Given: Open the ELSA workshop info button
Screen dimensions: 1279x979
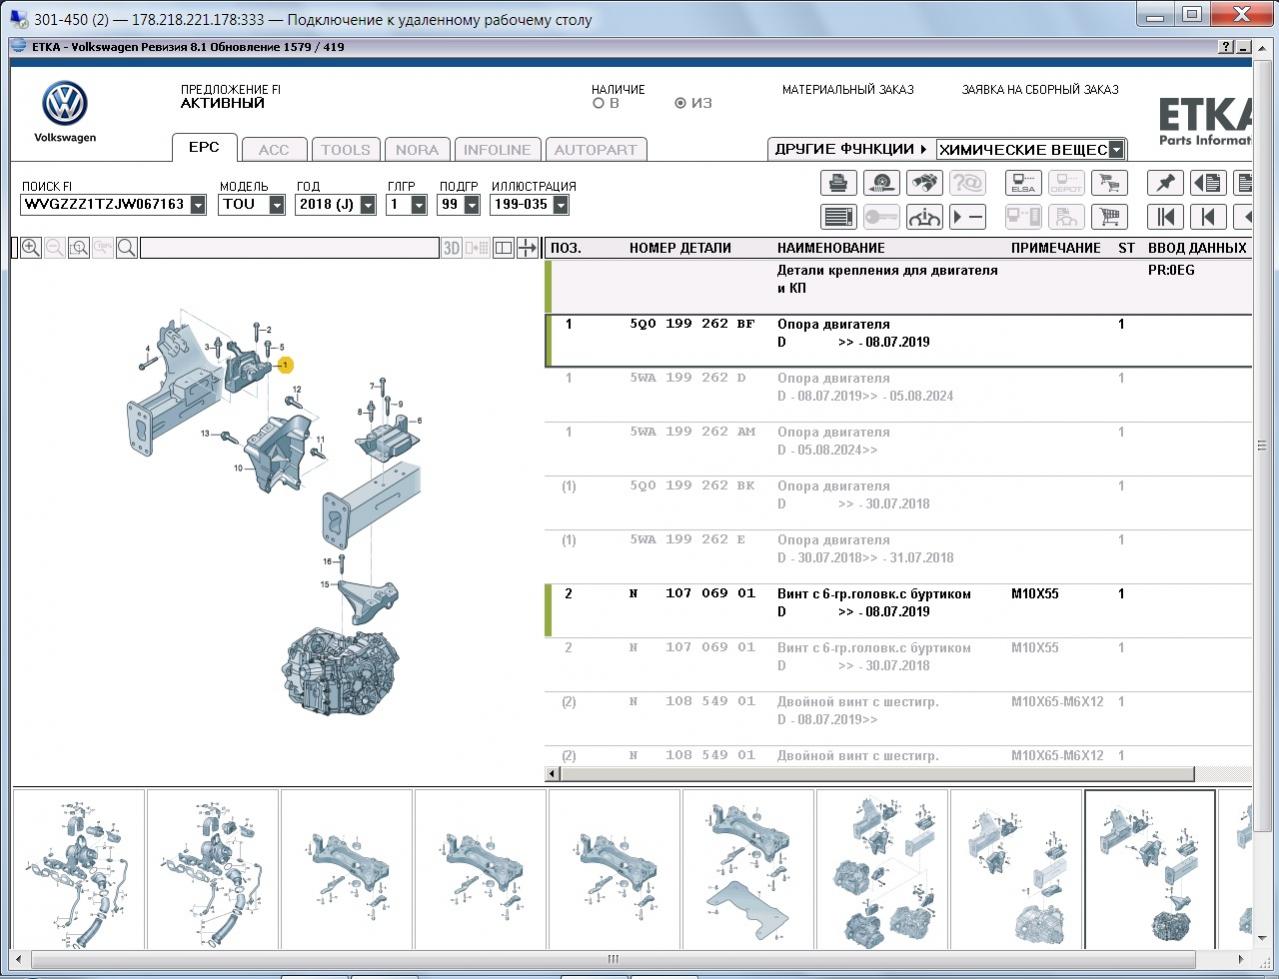Looking at the screenshot, I should click(x=1023, y=183).
